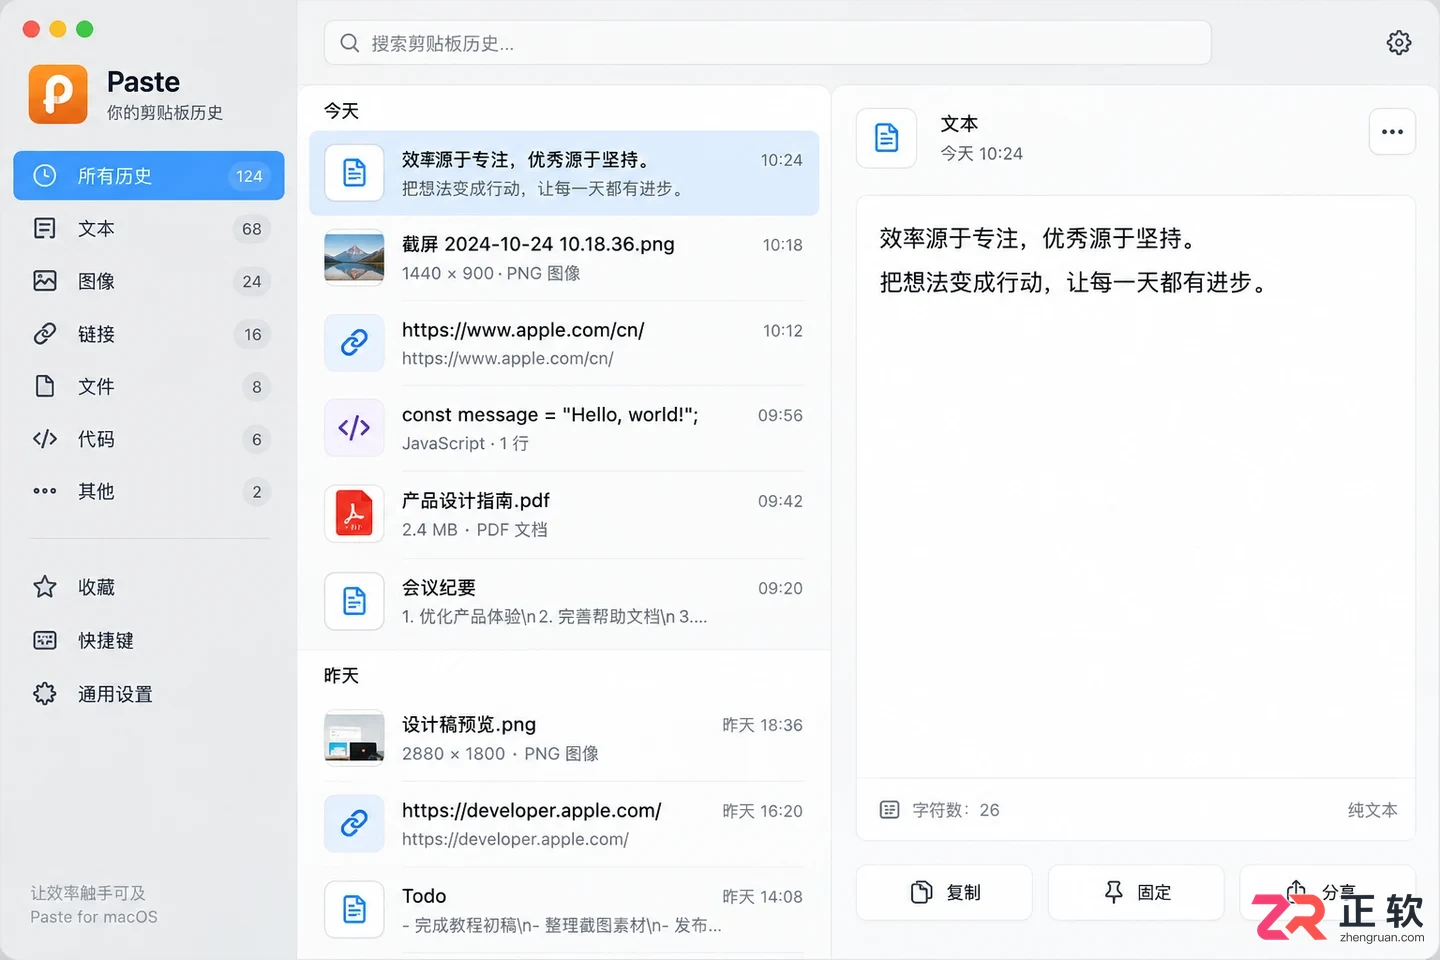Open the 截屏 2024-10-24 image thumbnail
The width and height of the screenshot is (1440, 960).
point(354,257)
